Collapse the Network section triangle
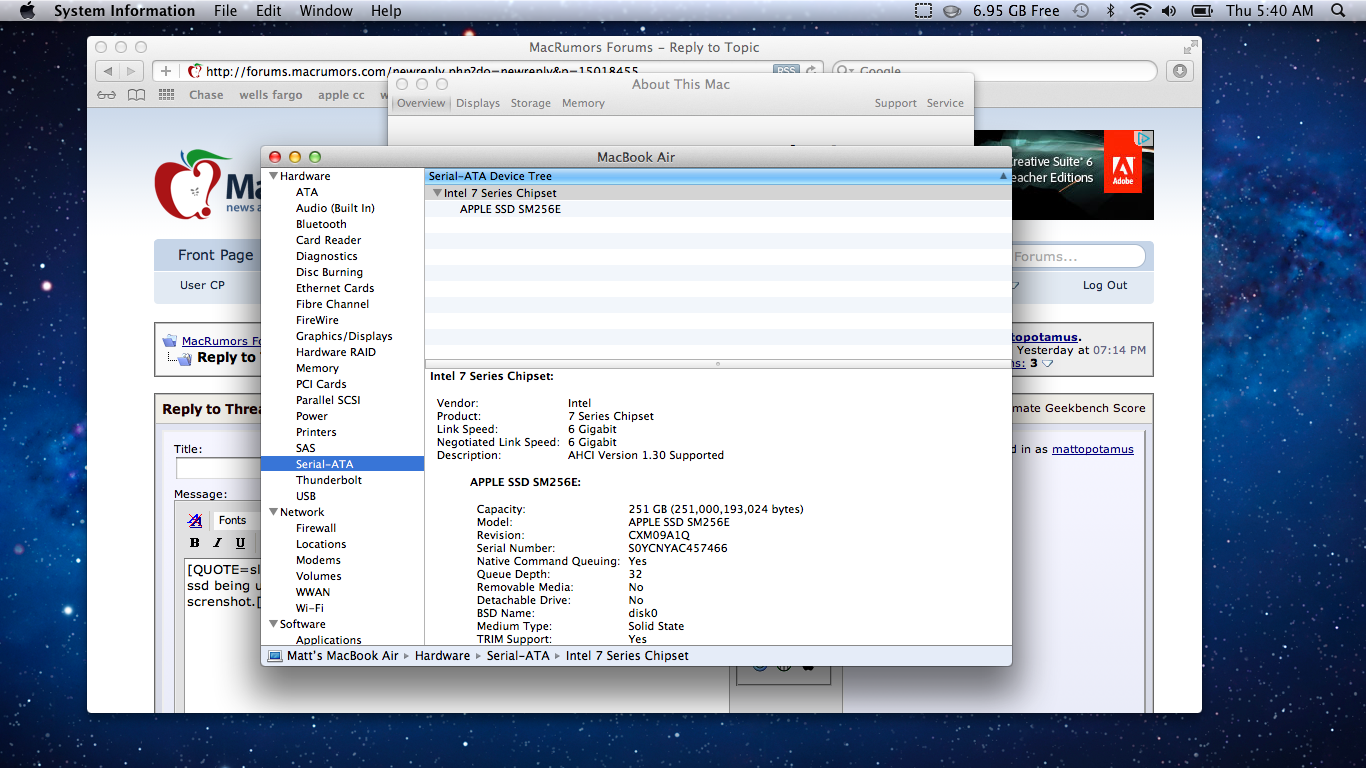The height and width of the screenshot is (768, 1366). coord(273,512)
